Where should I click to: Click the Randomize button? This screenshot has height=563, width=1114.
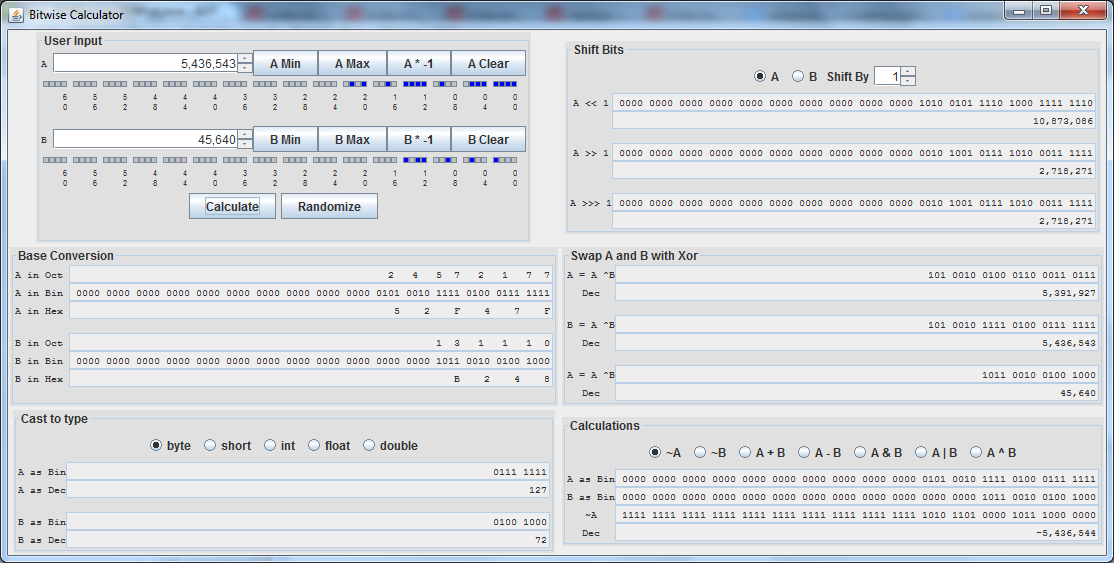pos(329,206)
